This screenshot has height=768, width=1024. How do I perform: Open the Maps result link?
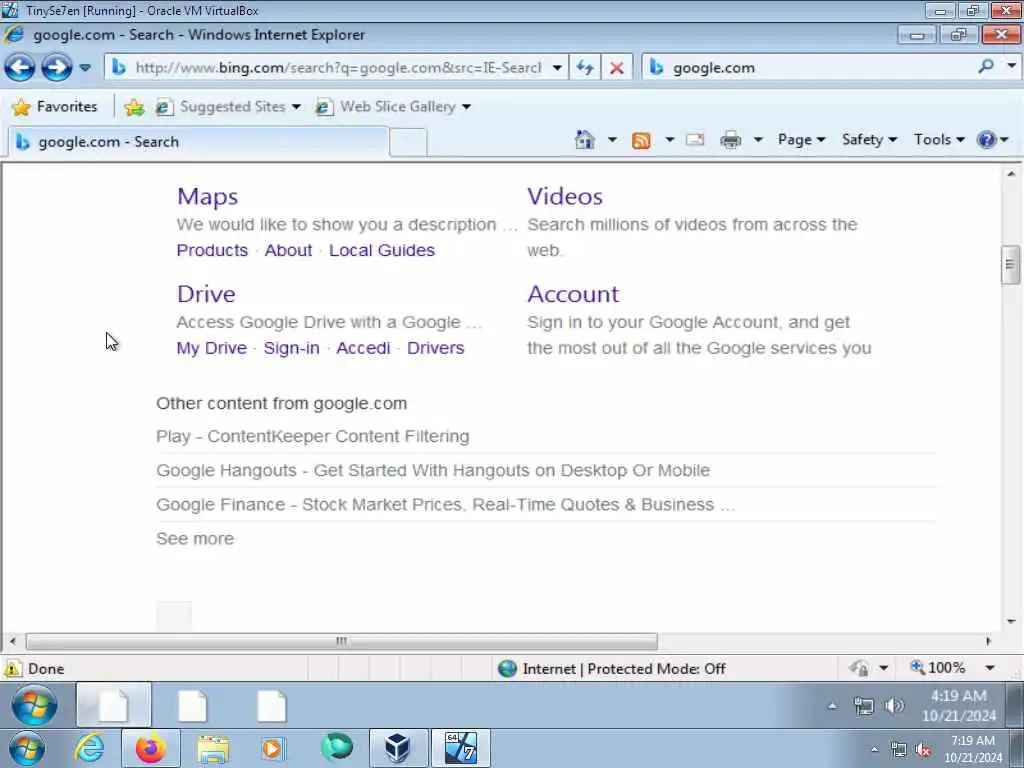point(208,197)
